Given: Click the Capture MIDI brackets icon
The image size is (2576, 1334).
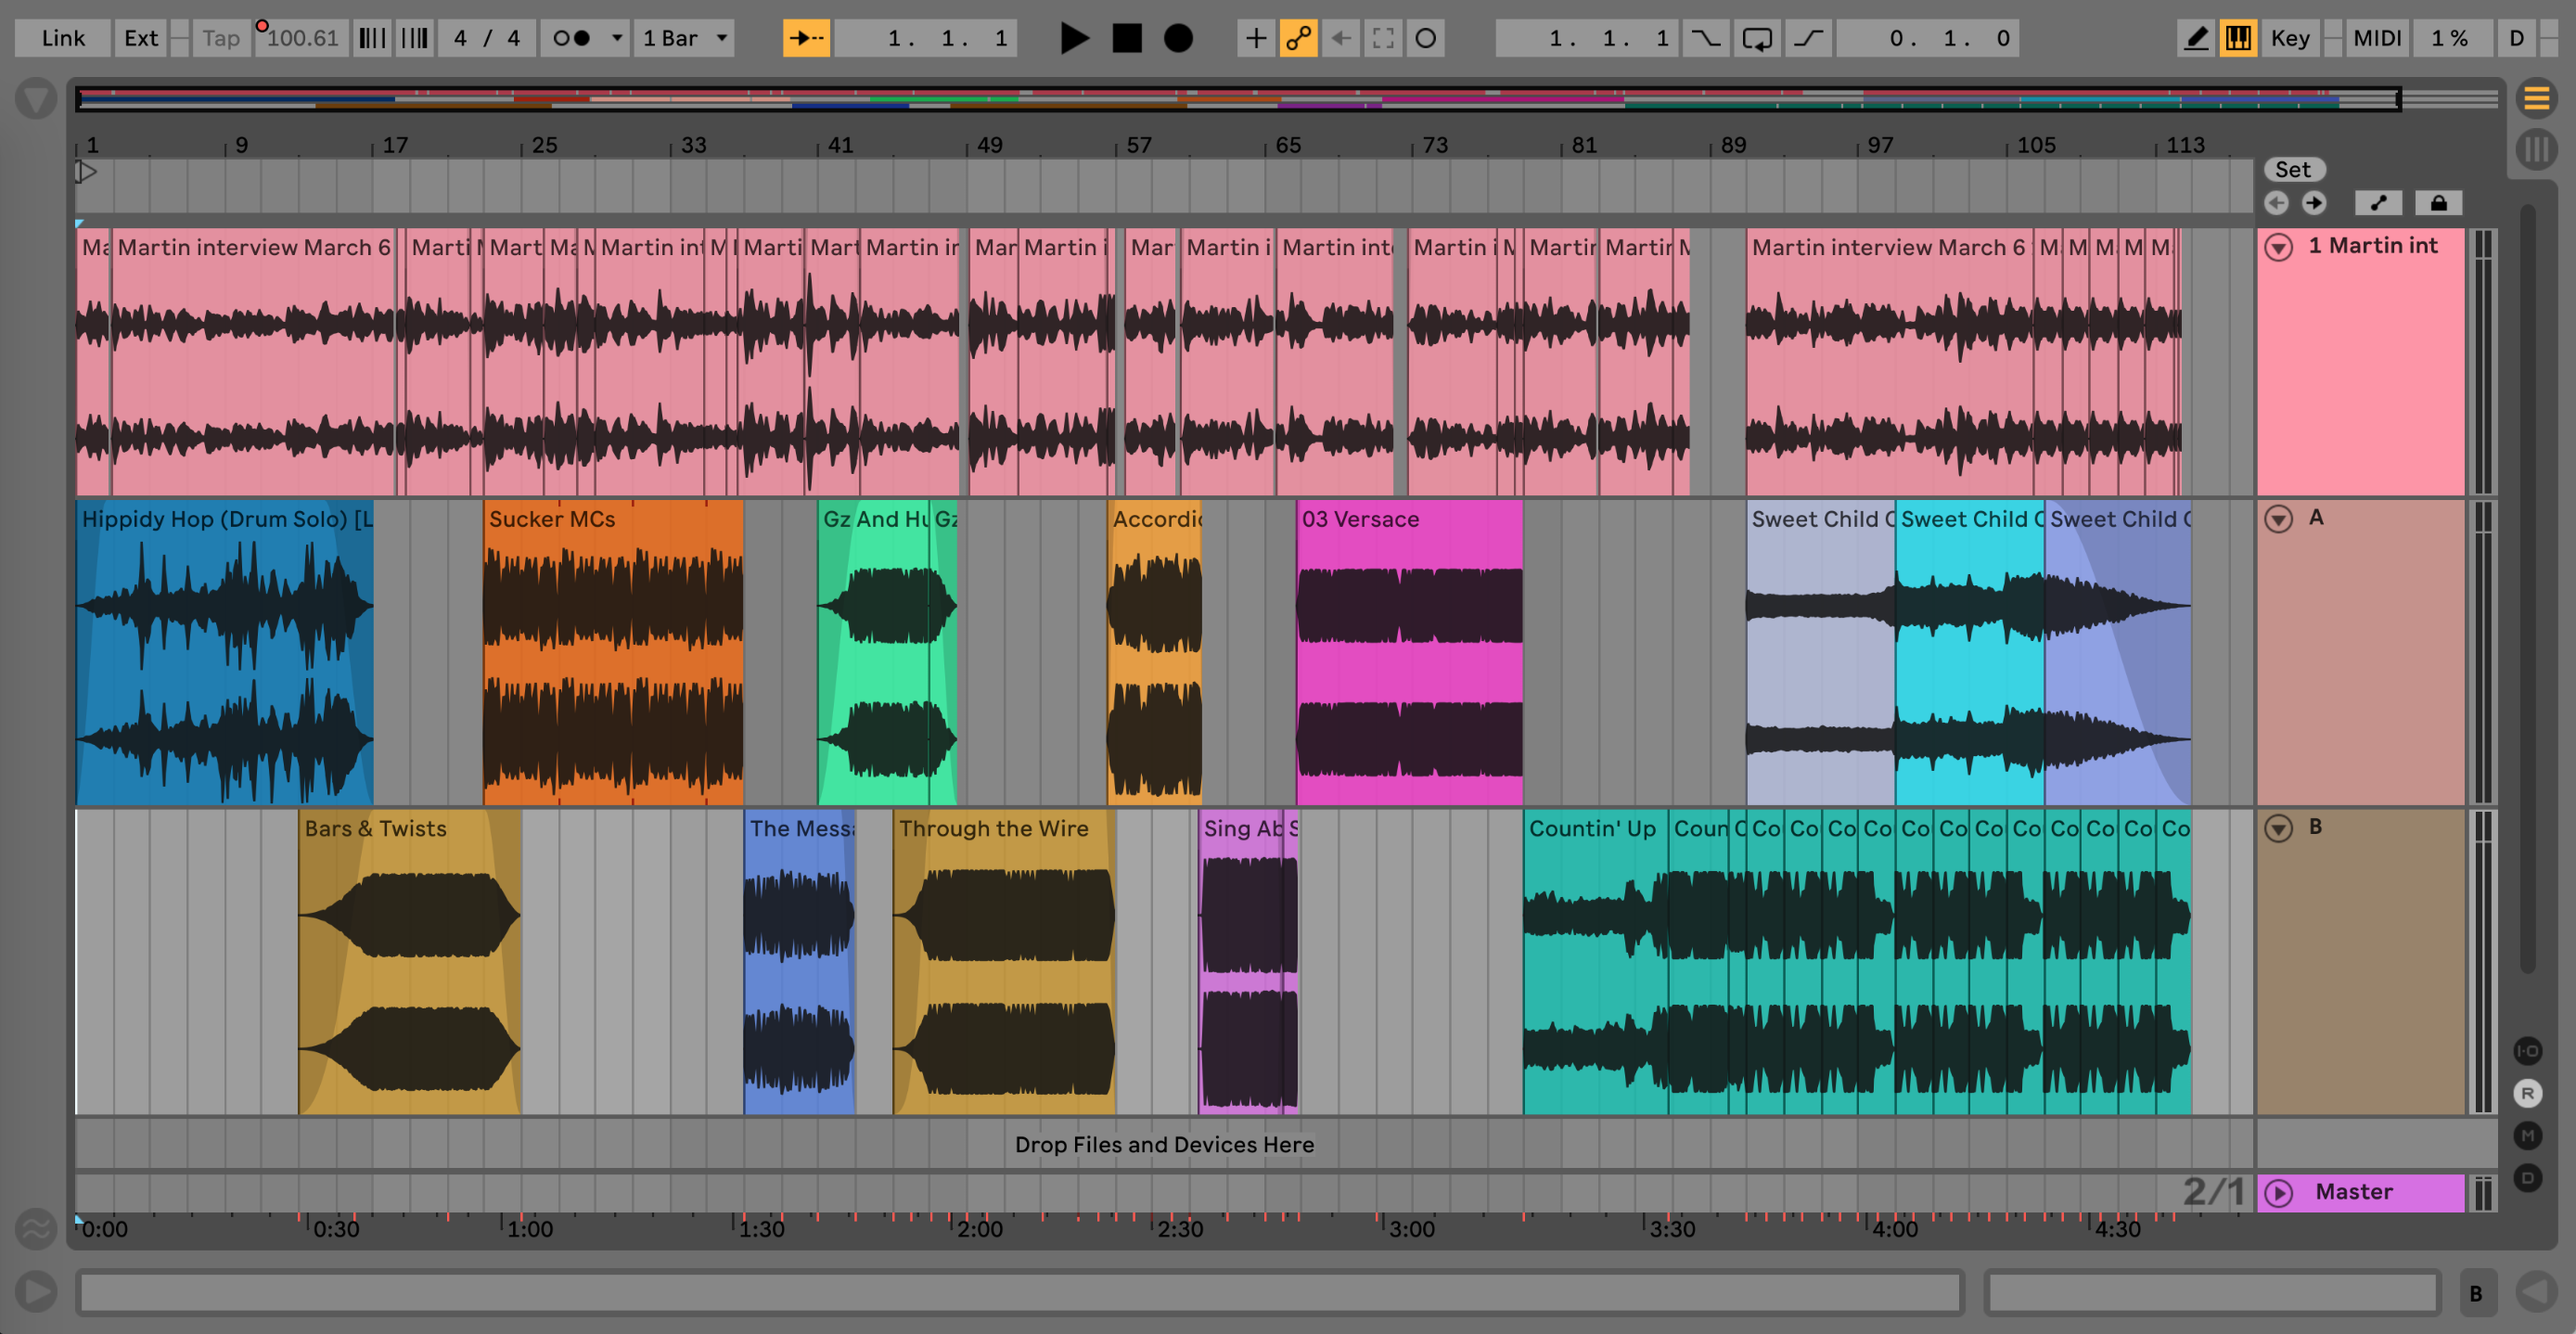Looking at the screenshot, I should [1383, 38].
